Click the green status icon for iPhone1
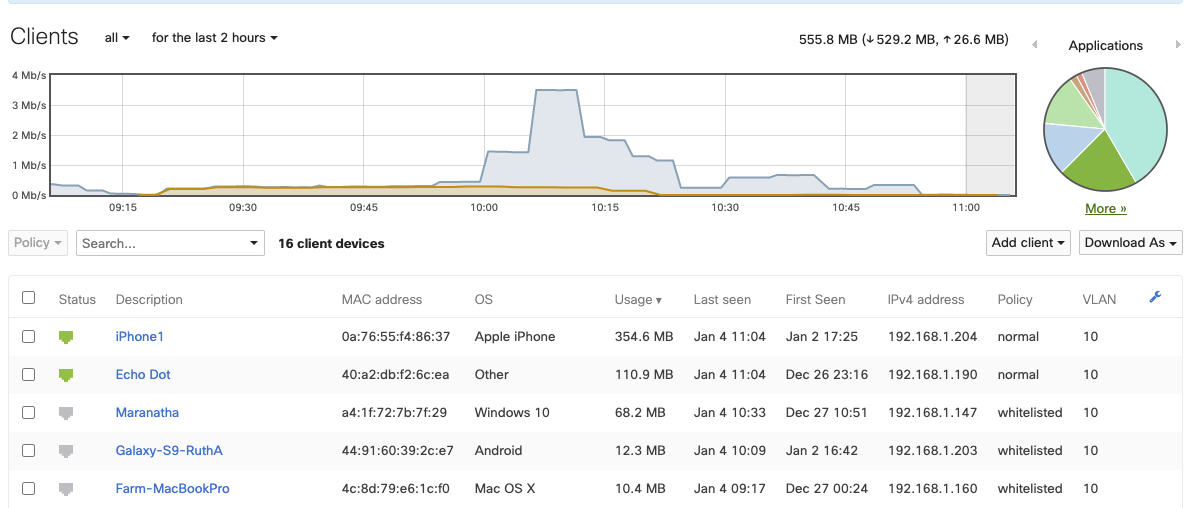Viewport: 1188px width, 508px height. click(x=67, y=337)
